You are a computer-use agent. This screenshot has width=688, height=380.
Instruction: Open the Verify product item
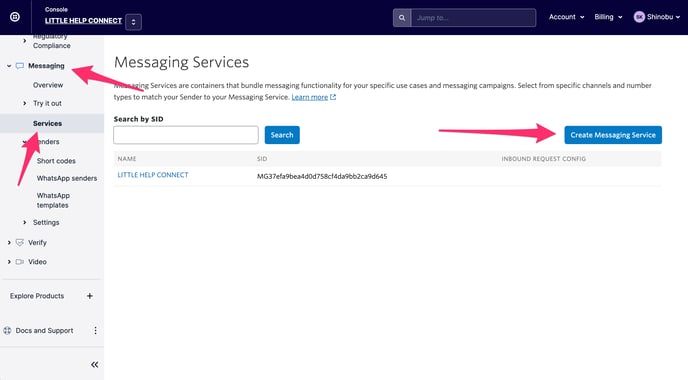(37, 243)
